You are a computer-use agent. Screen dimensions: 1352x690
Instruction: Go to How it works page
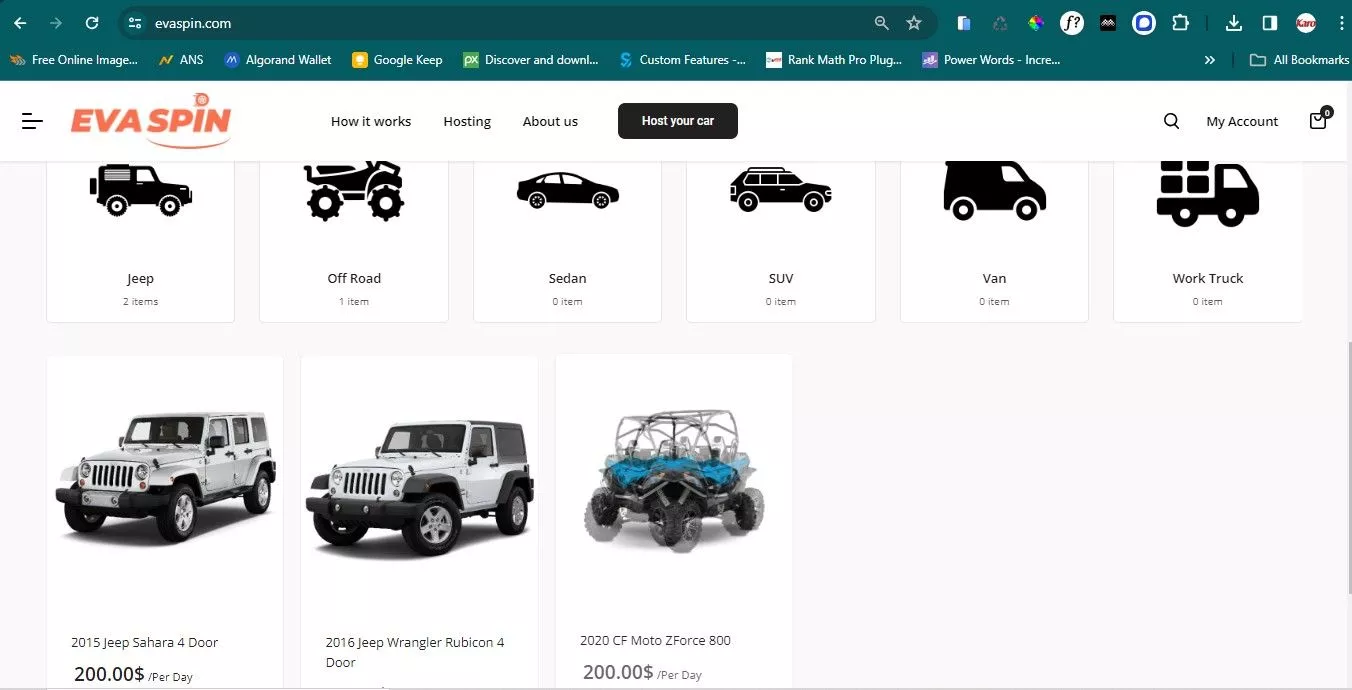point(371,121)
